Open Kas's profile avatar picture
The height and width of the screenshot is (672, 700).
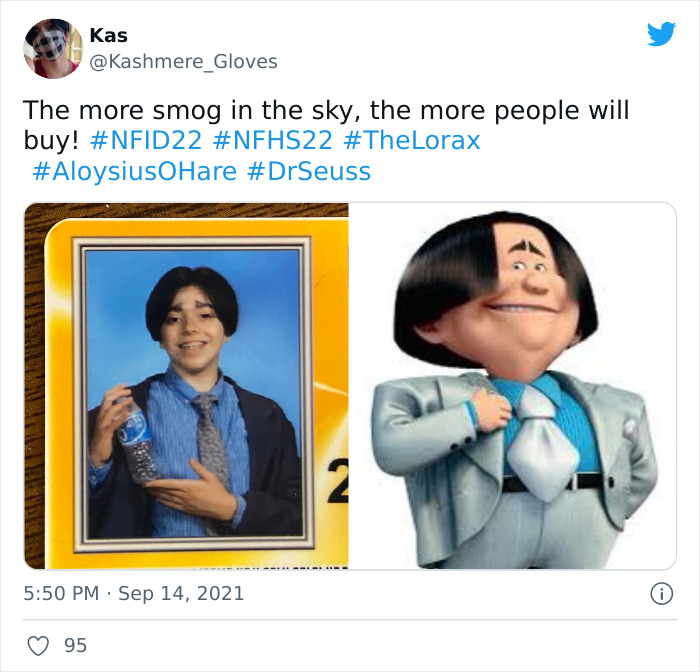coord(53,49)
